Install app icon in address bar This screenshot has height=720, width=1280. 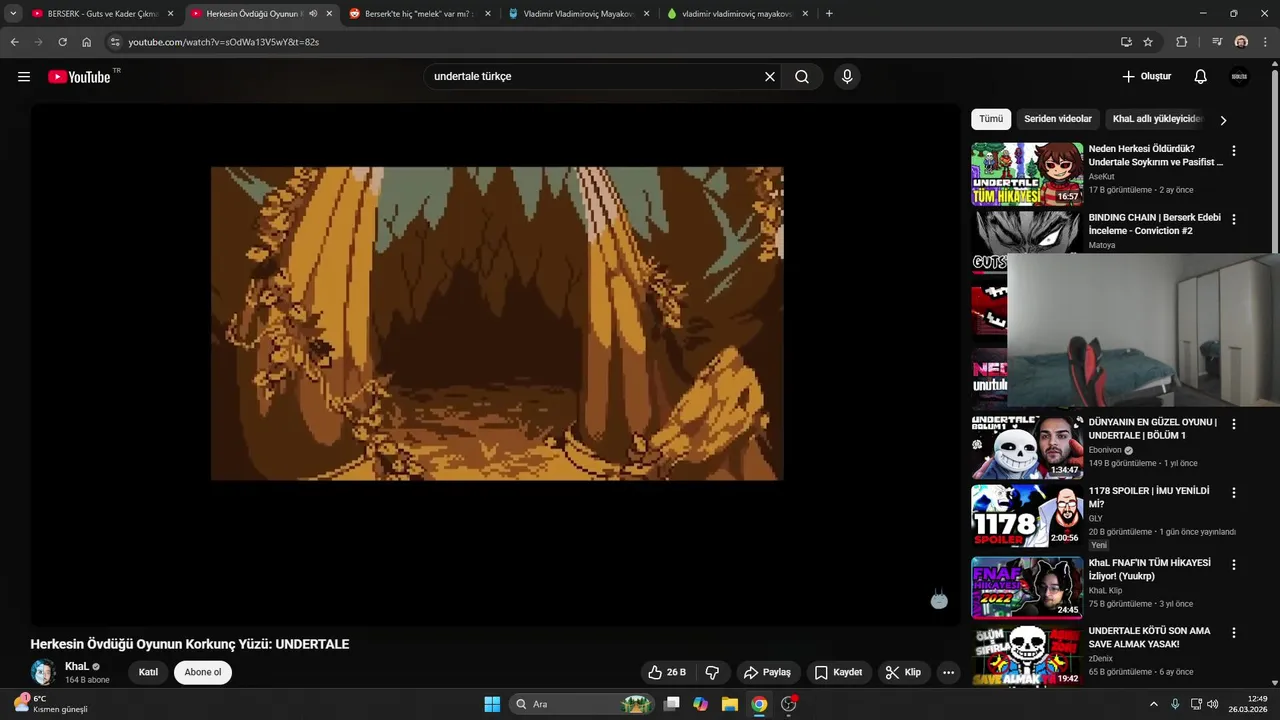tap(1126, 42)
